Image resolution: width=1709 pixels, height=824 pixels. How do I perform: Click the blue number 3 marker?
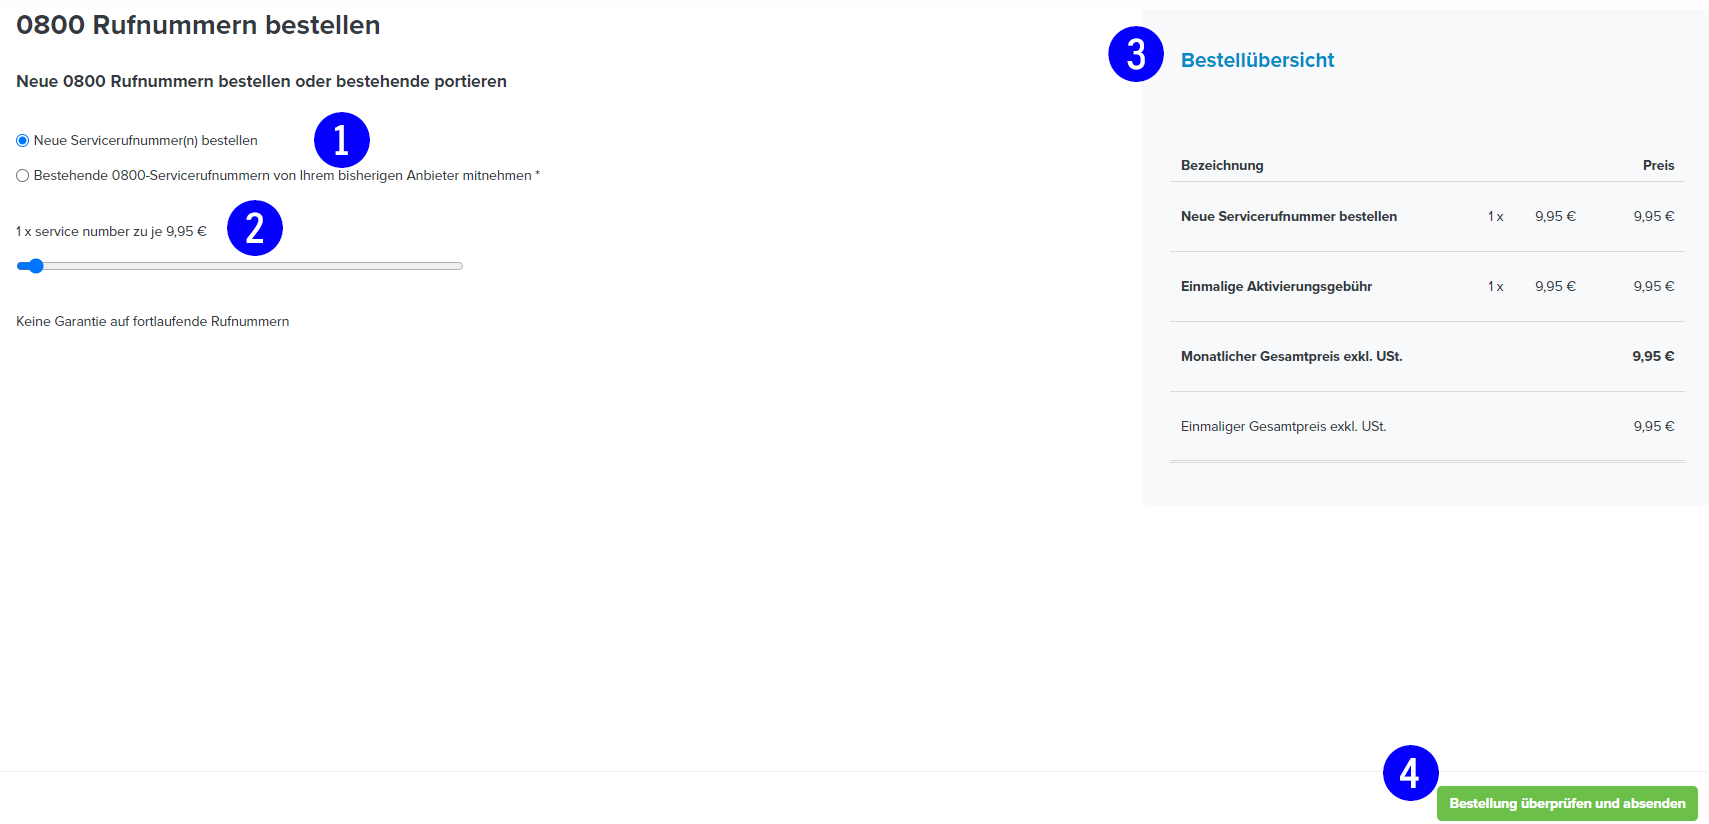pos(1136,54)
